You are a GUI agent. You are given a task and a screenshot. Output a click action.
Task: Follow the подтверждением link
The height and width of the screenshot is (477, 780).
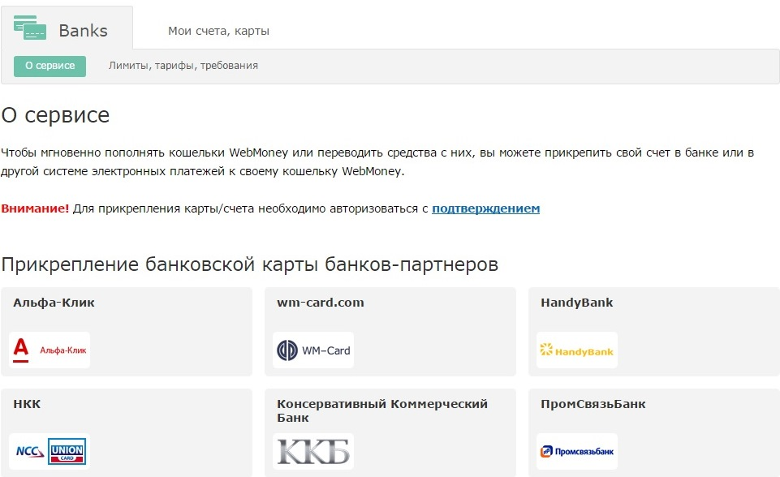[486, 208]
